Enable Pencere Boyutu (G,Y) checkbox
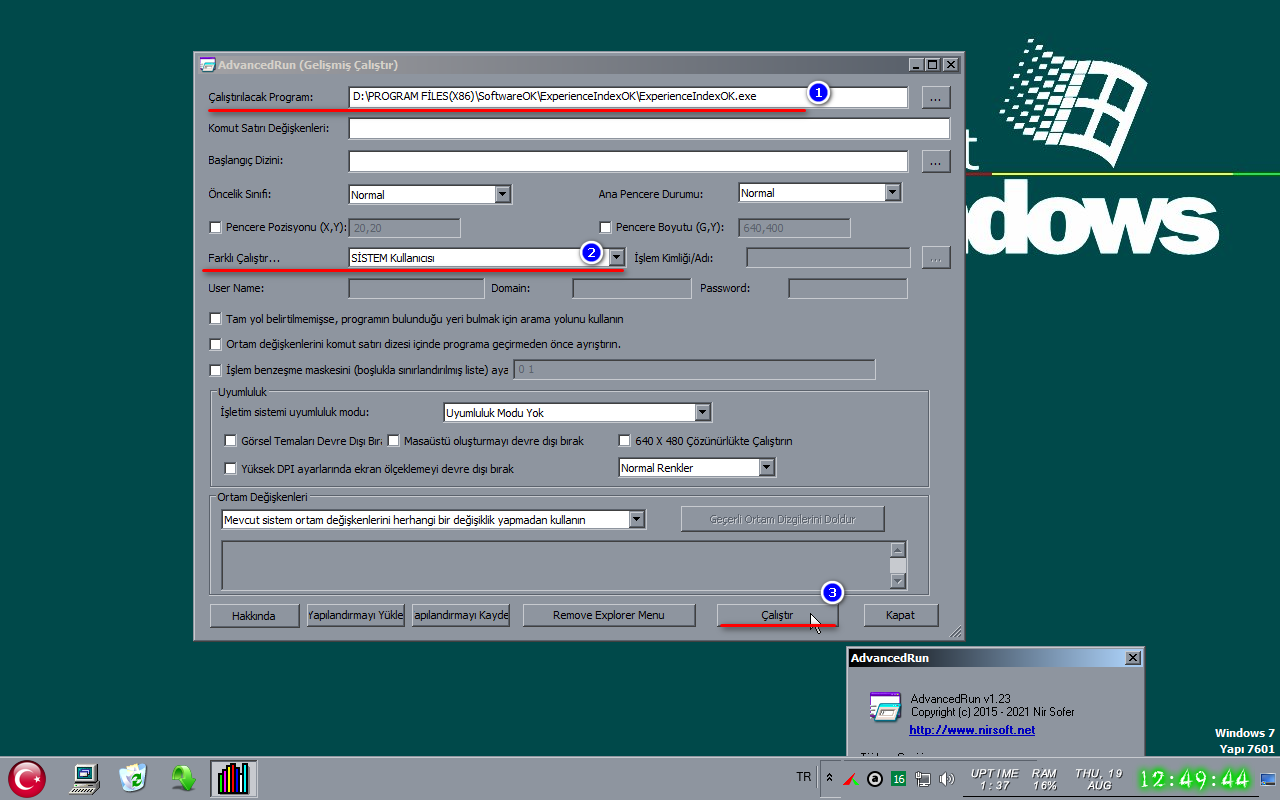The image size is (1280, 800). (605, 227)
